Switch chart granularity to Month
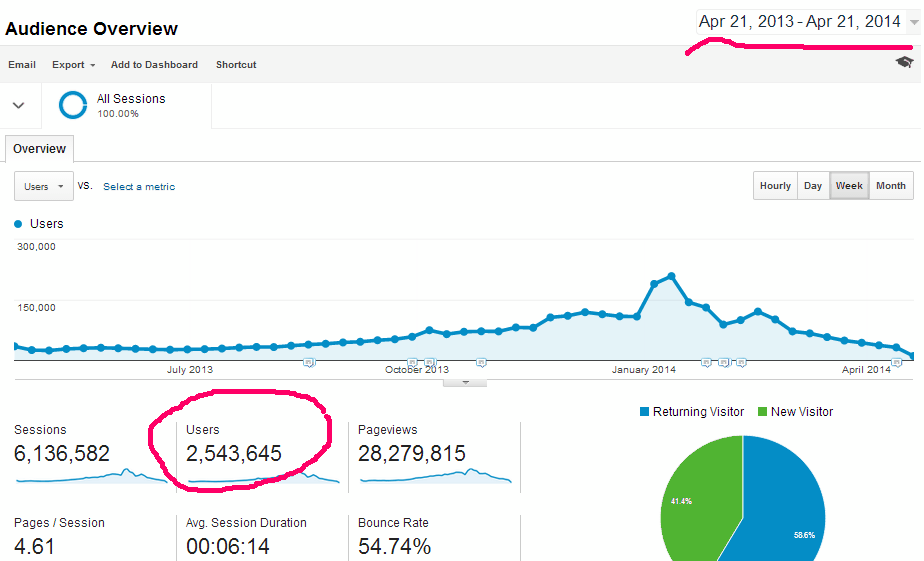The height and width of the screenshot is (561, 924). 891,186
